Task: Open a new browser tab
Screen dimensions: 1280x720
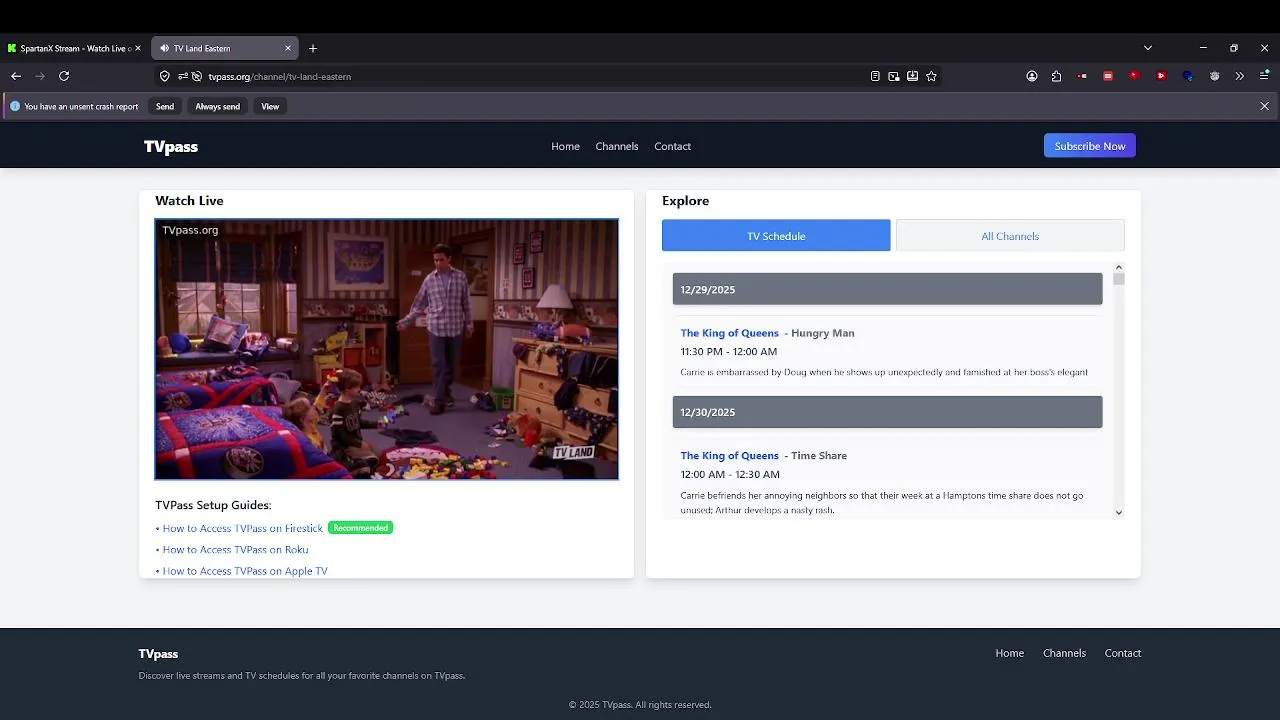Action: [313, 48]
